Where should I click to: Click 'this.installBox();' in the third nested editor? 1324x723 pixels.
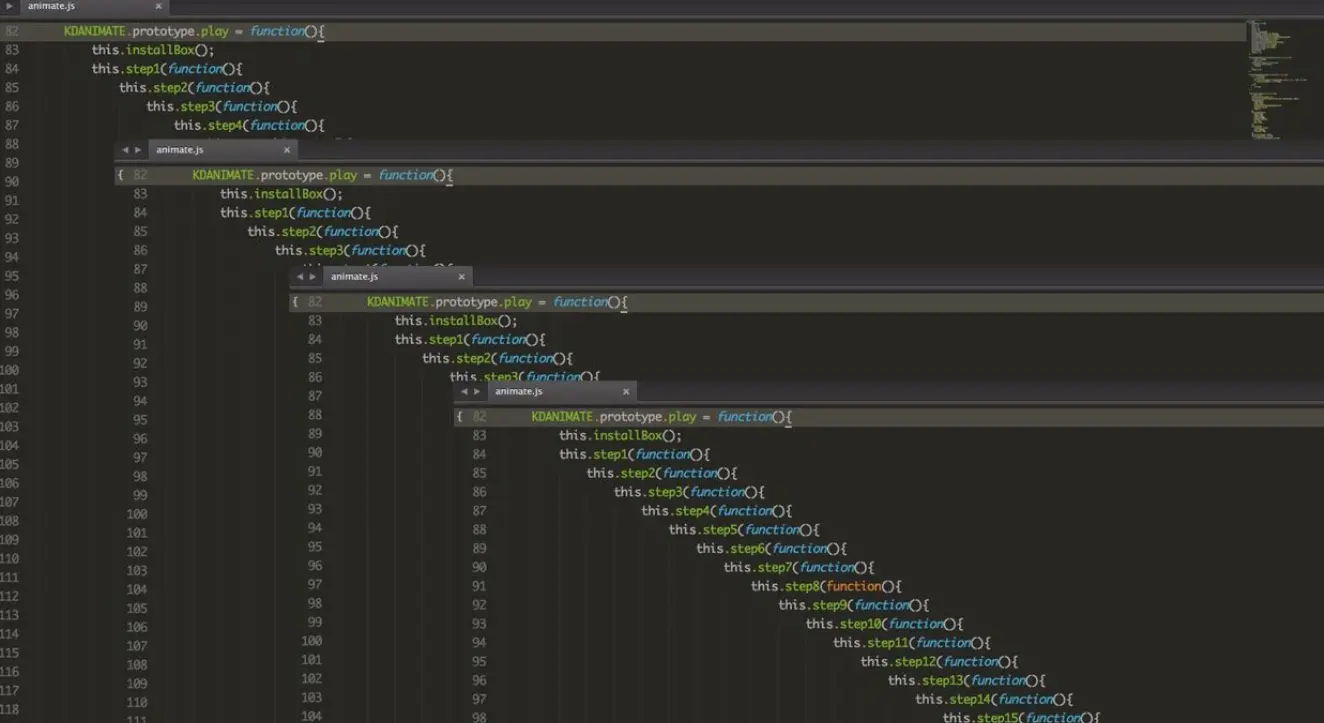[x=456, y=321]
